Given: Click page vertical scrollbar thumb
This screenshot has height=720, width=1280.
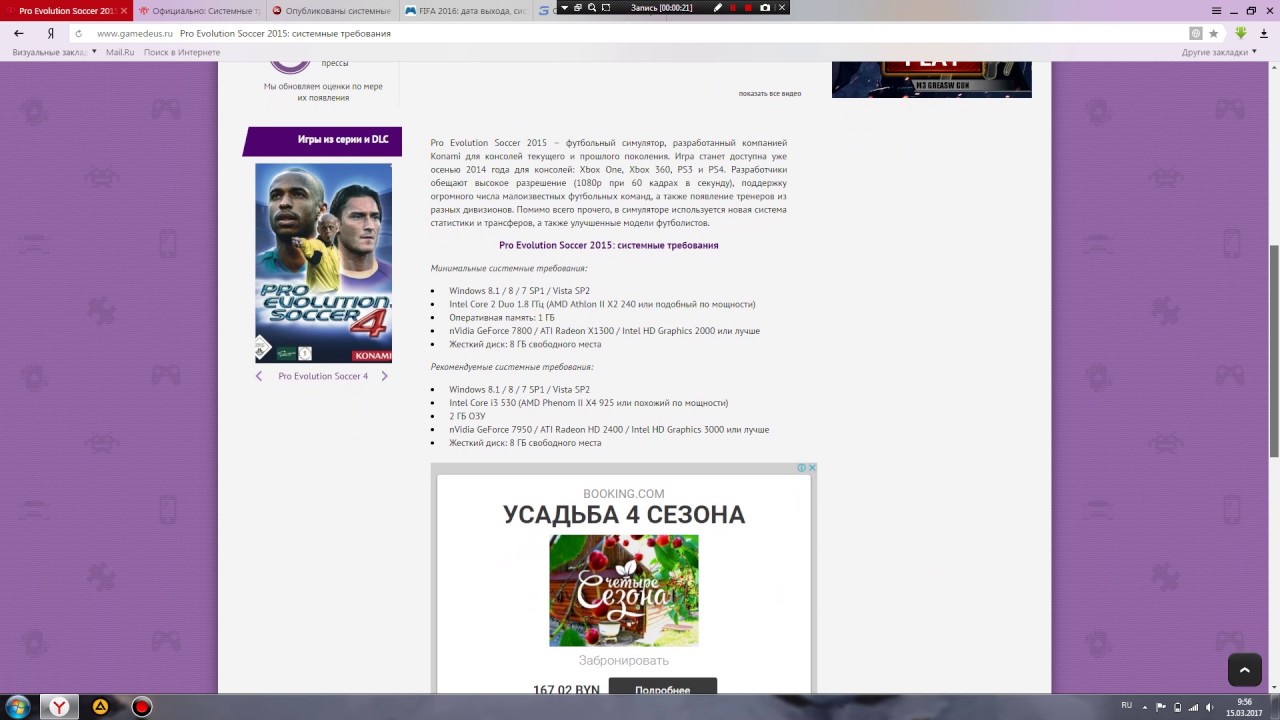Looking at the screenshot, I should (1274, 350).
